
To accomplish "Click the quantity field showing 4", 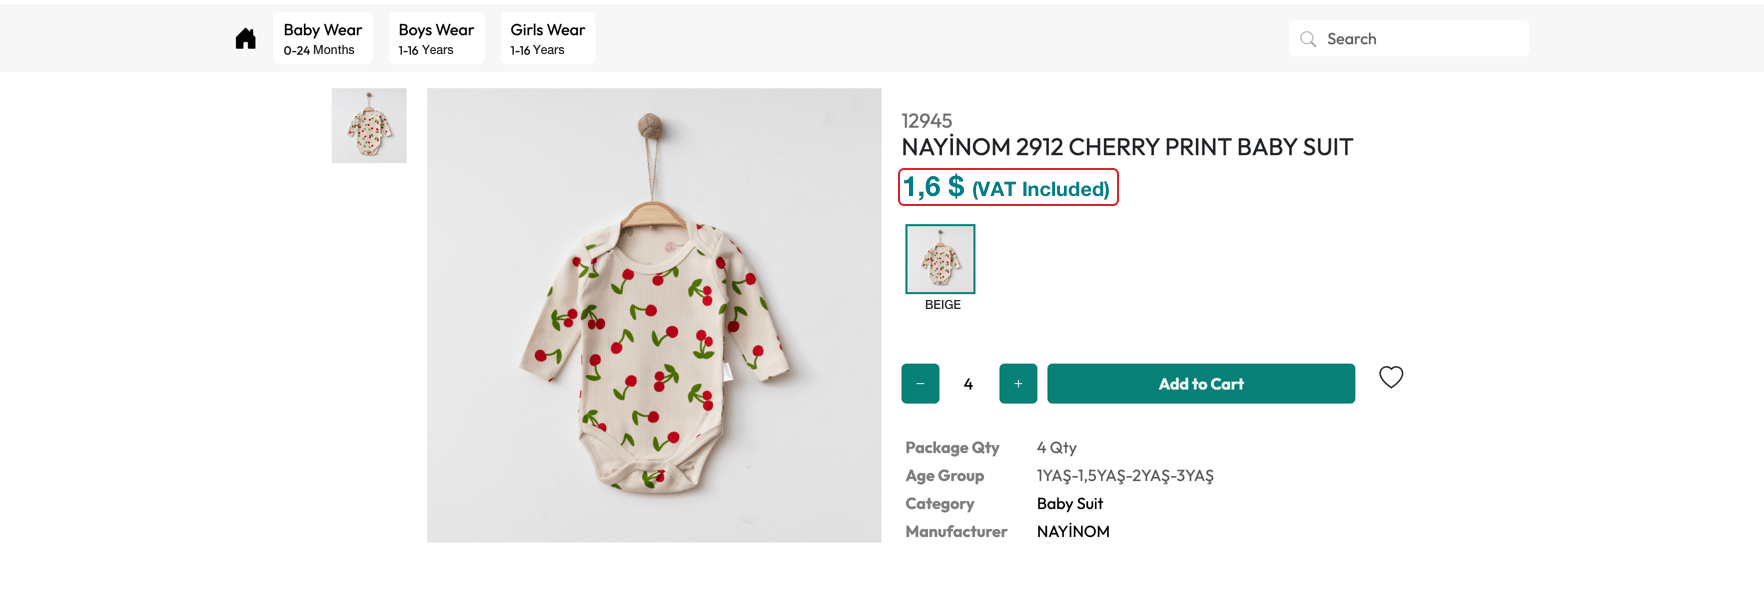I will (x=968, y=384).
